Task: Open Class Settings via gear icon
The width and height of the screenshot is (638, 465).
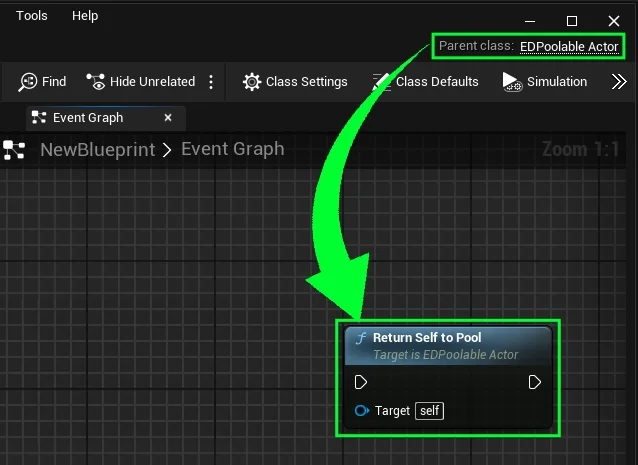Action: click(x=252, y=82)
